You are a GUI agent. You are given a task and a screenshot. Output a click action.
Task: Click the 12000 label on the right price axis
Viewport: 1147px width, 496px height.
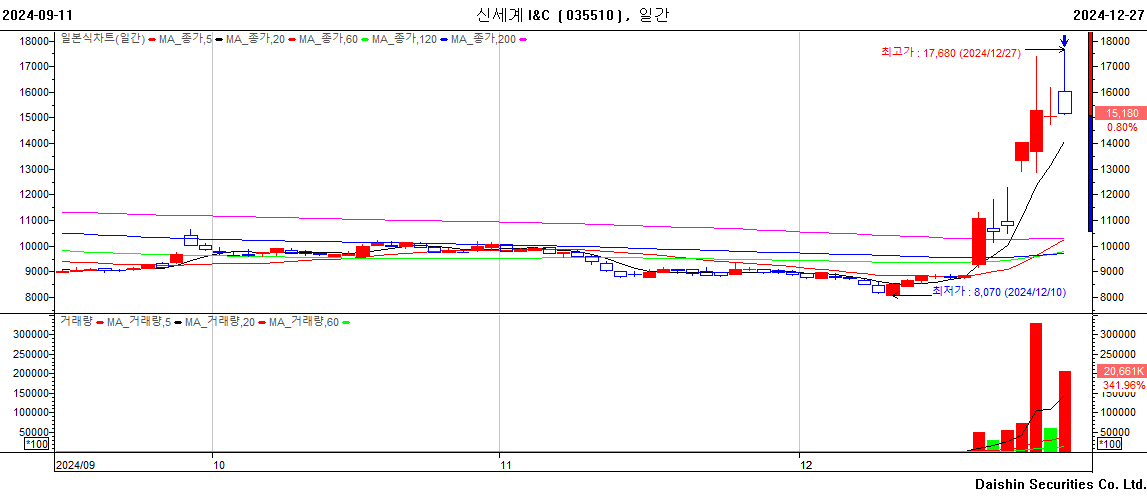1116,195
